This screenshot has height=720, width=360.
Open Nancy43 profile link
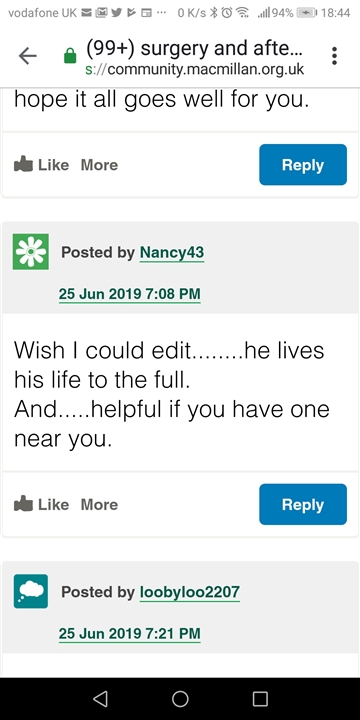(172, 253)
